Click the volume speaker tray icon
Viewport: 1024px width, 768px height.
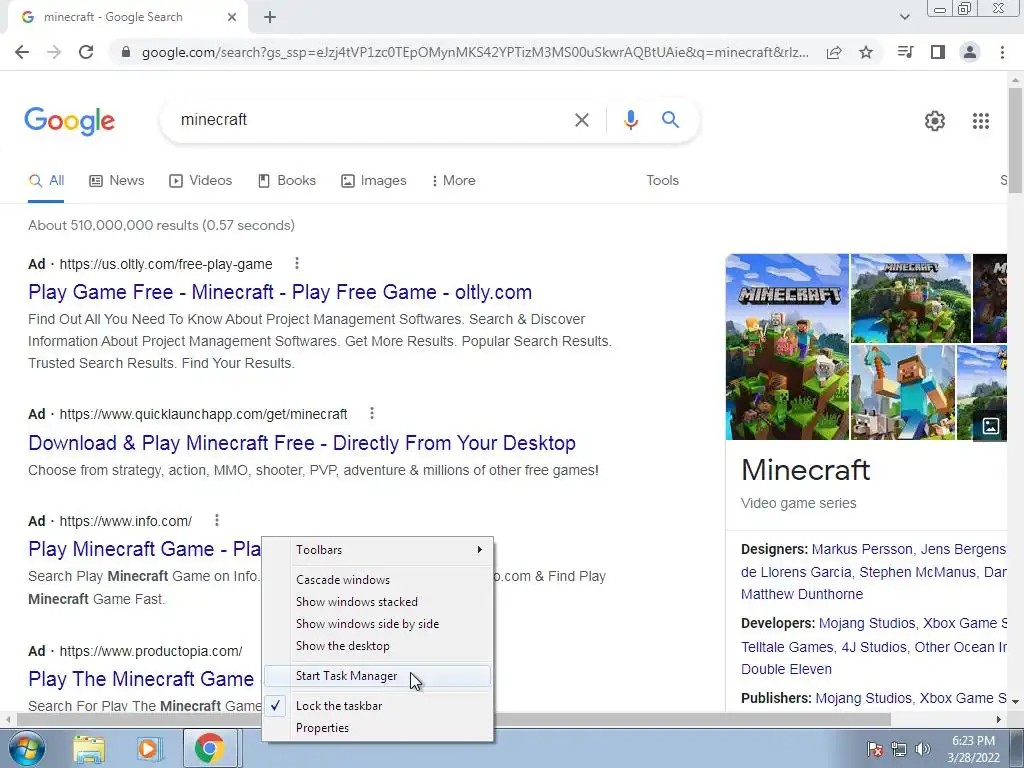923,749
